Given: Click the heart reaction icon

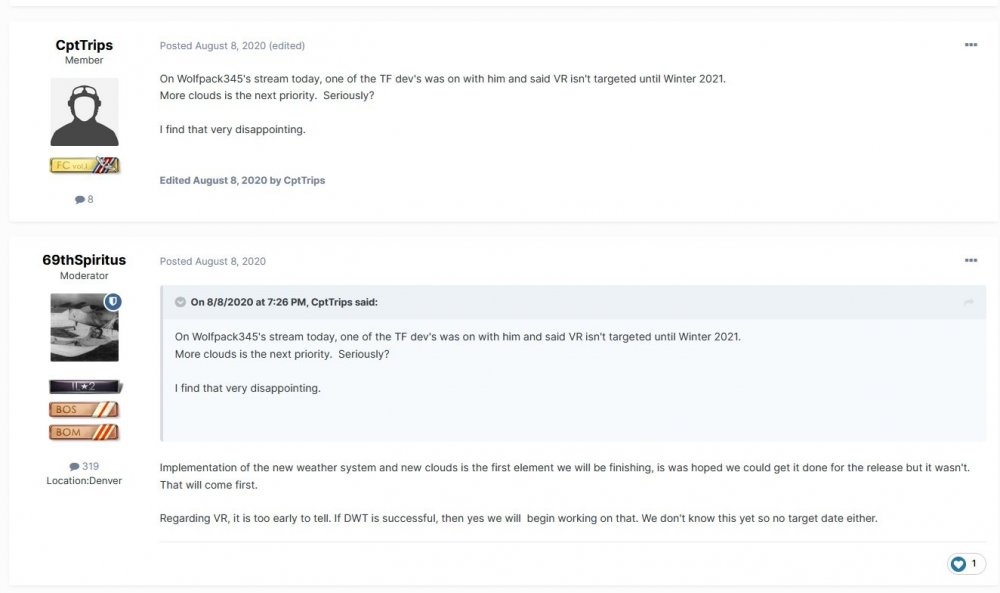Looking at the screenshot, I should 958,564.
